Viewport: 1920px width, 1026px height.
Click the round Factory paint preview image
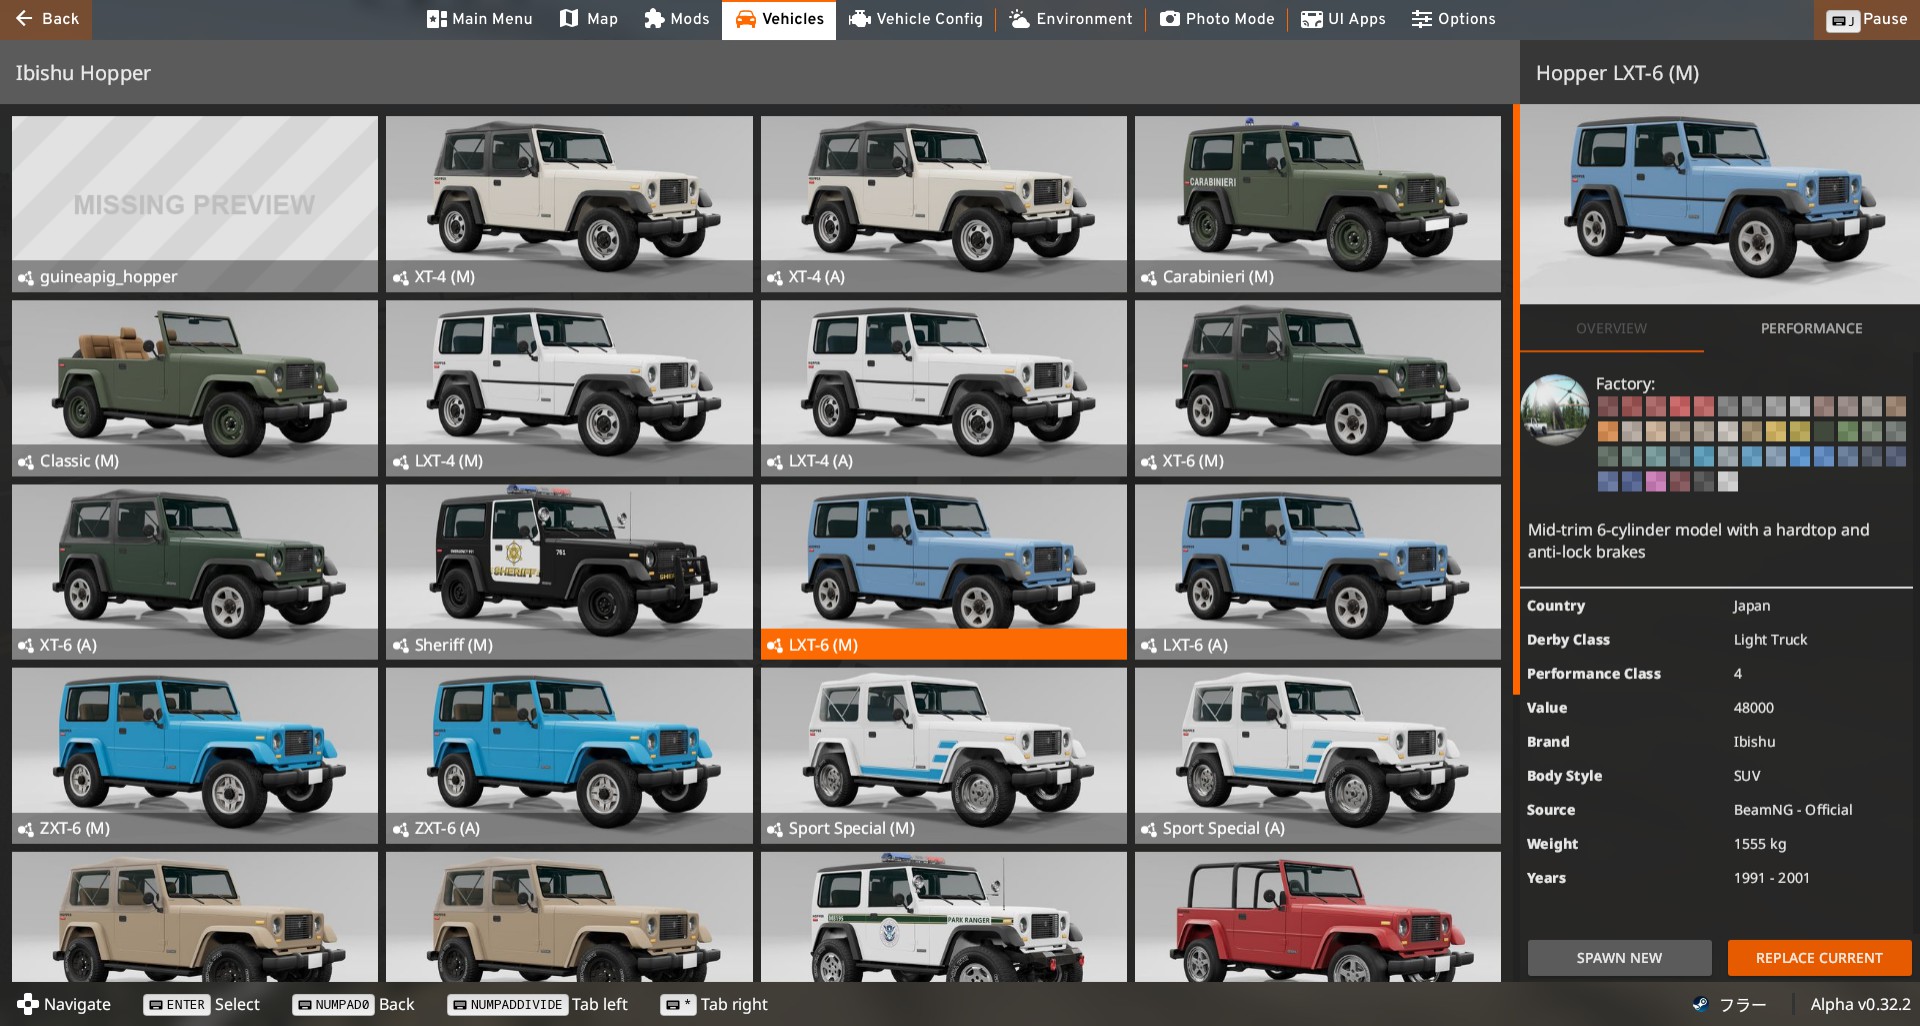click(x=1555, y=409)
